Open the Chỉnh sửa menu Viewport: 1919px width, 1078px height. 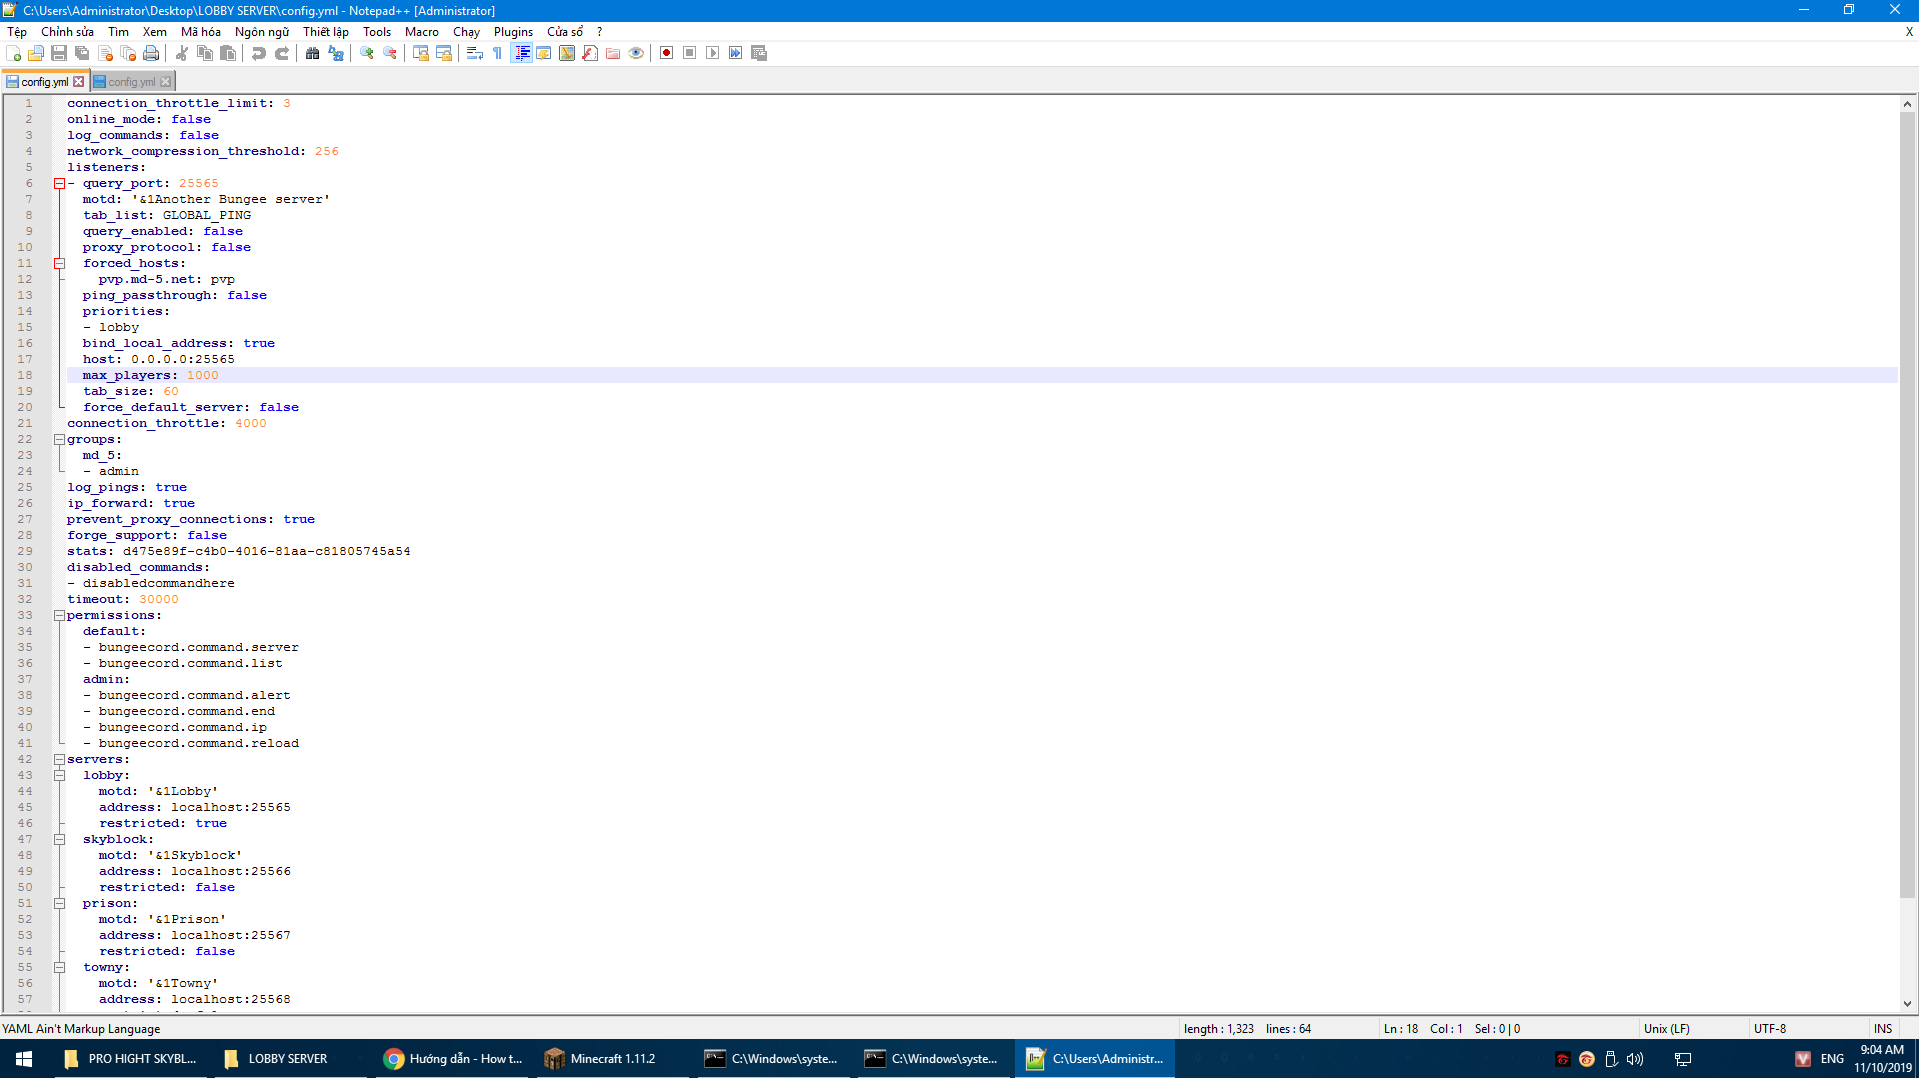pyautogui.click(x=67, y=32)
